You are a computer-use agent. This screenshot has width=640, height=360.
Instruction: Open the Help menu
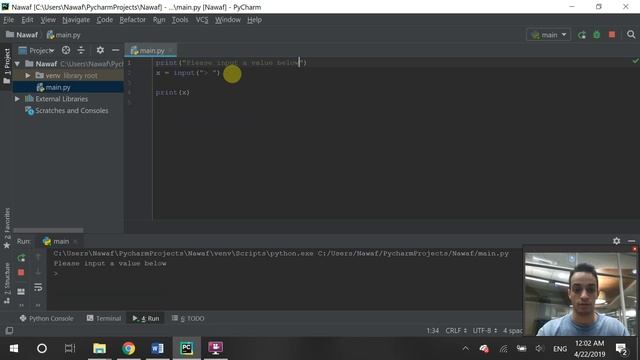point(254,20)
